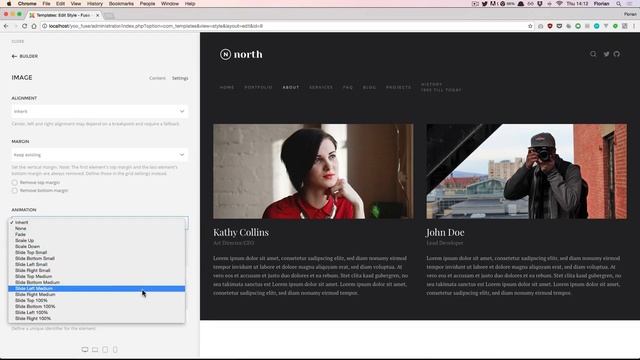Open Chrome History menu
The width and height of the screenshot is (640, 360).
pyautogui.click(x=95, y=4)
